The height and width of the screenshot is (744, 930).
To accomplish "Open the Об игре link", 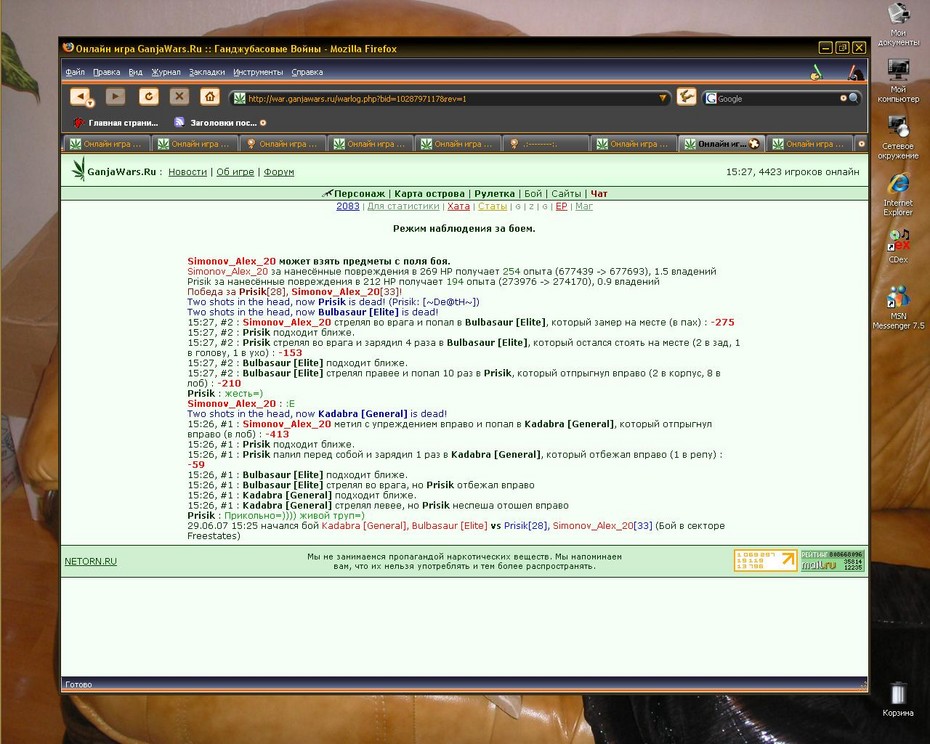I will pos(235,171).
